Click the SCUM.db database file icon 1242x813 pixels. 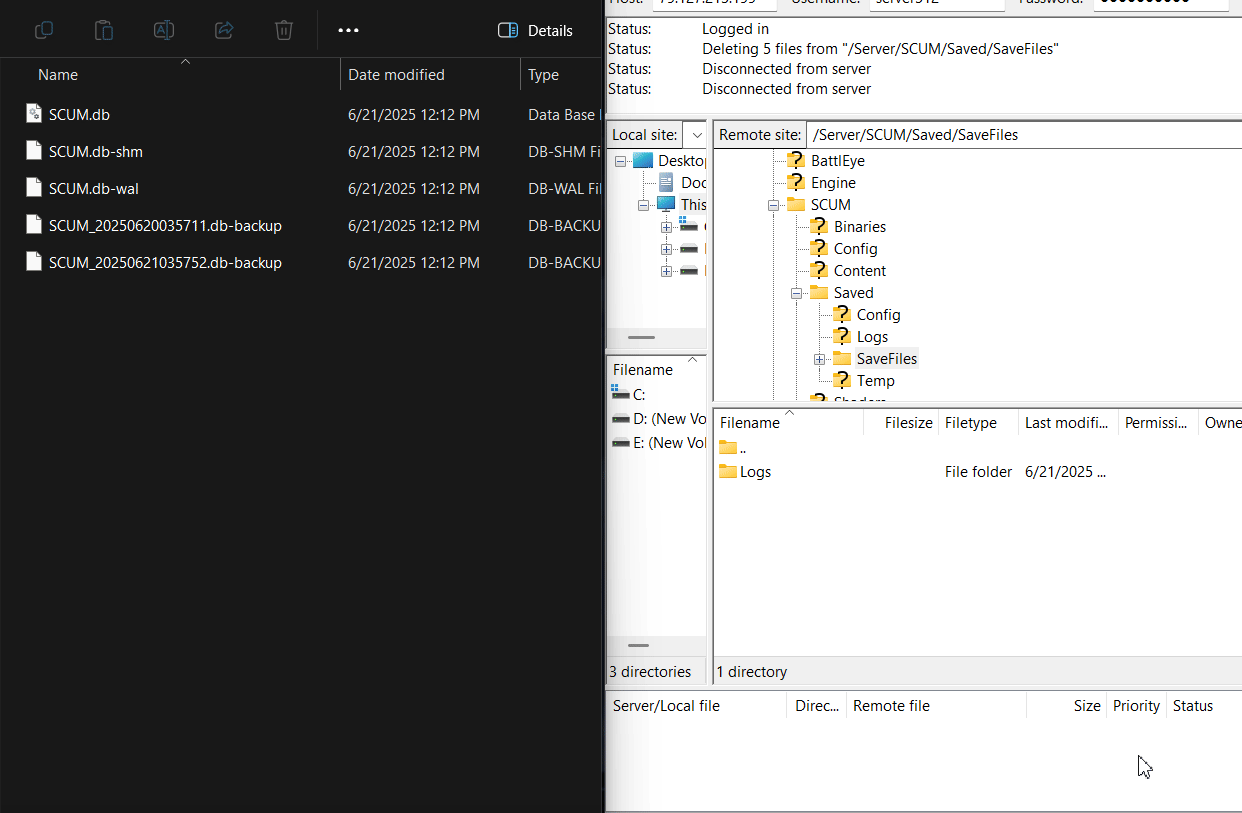point(34,114)
